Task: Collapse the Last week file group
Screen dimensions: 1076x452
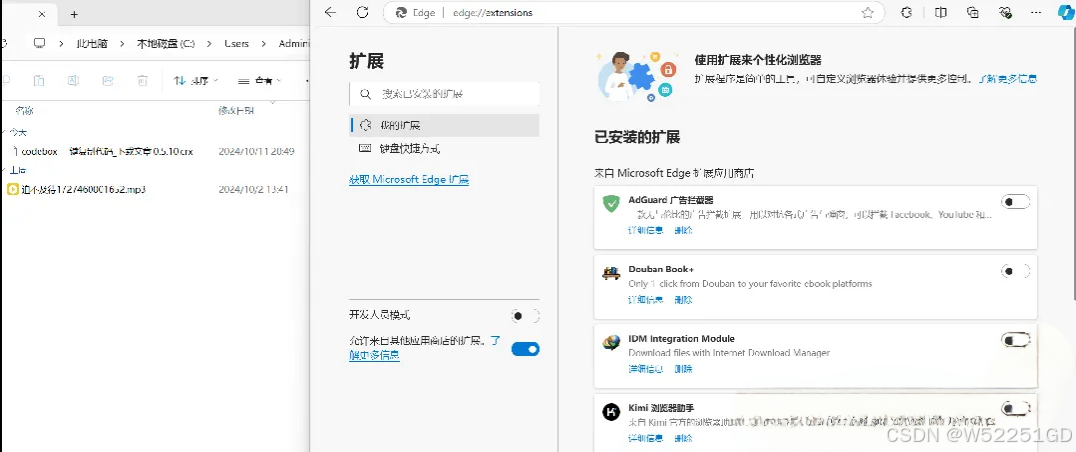Action: (x=3, y=169)
